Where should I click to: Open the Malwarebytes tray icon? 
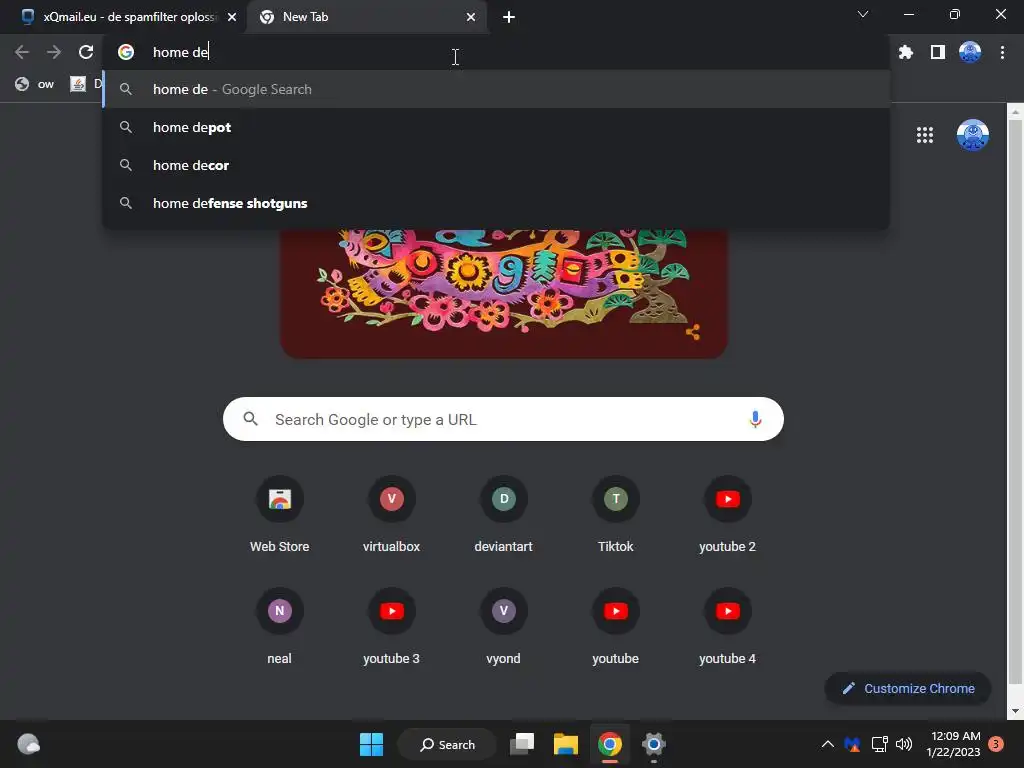(x=852, y=744)
